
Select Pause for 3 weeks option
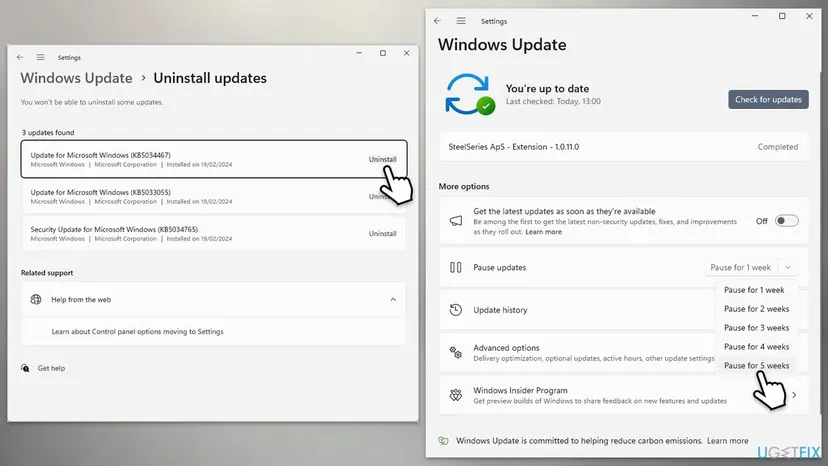(756, 328)
